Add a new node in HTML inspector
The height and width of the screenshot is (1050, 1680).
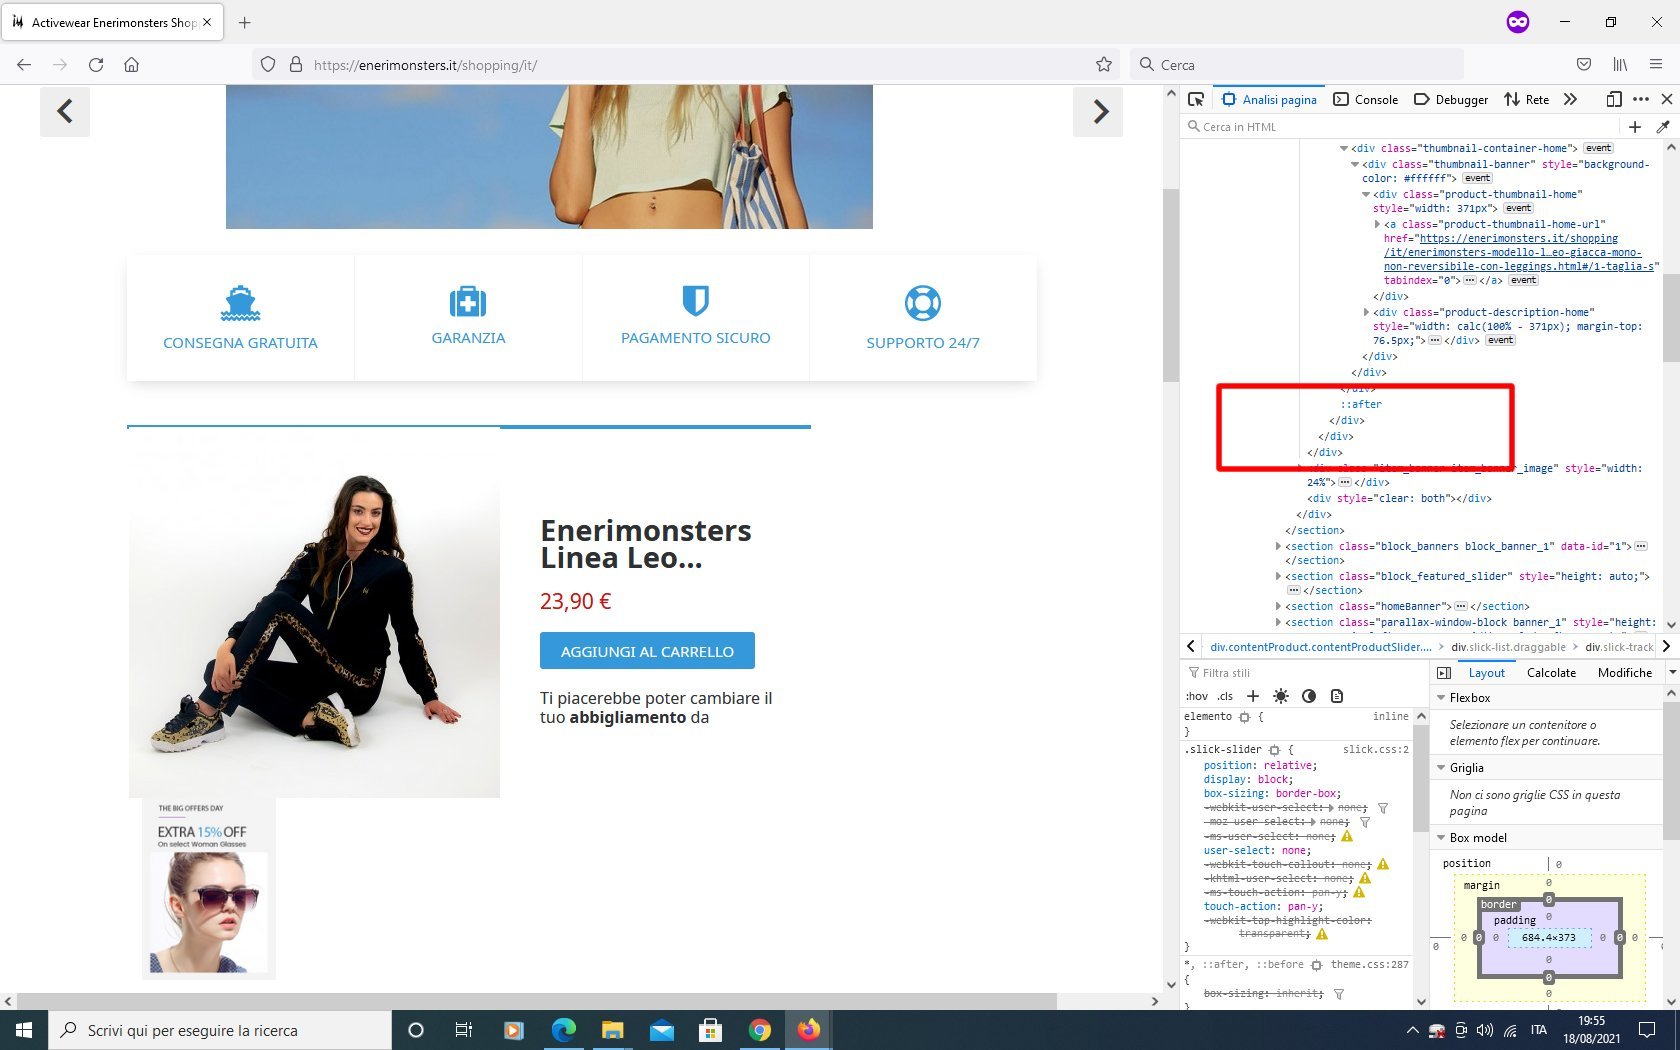(1635, 127)
